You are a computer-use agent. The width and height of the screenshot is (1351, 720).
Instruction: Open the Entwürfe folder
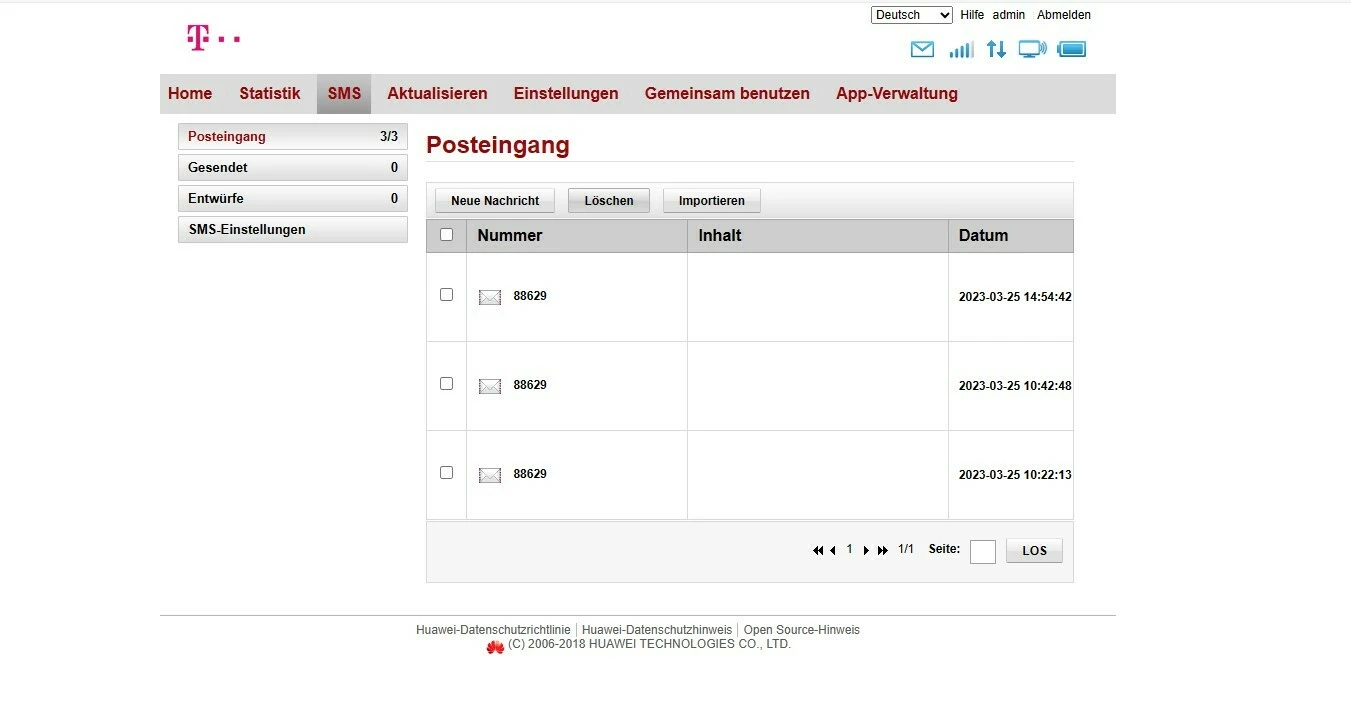293,199
